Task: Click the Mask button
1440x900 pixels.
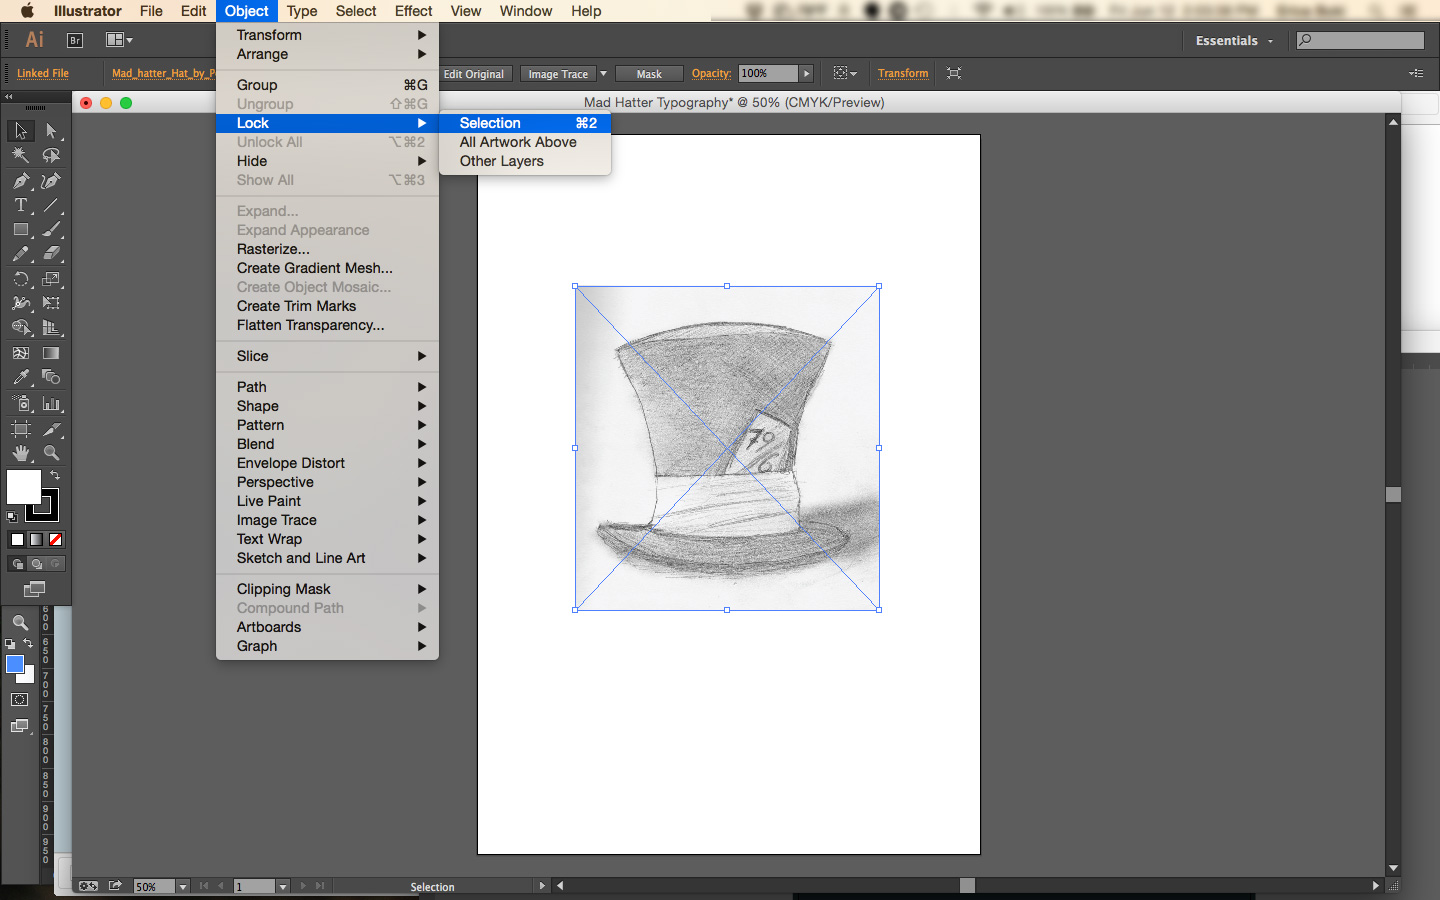Action: click(649, 74)
